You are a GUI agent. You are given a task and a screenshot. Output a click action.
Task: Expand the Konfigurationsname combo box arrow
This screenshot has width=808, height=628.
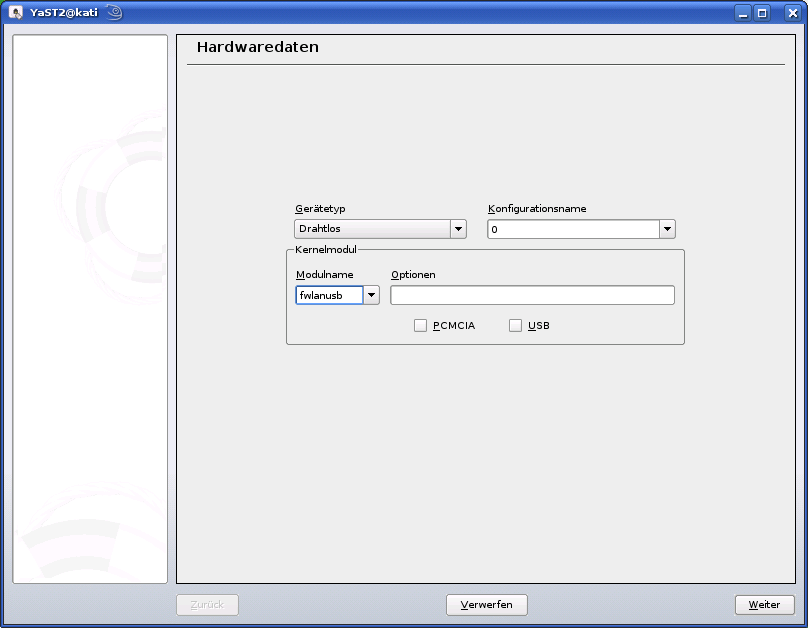pos(667,229)
